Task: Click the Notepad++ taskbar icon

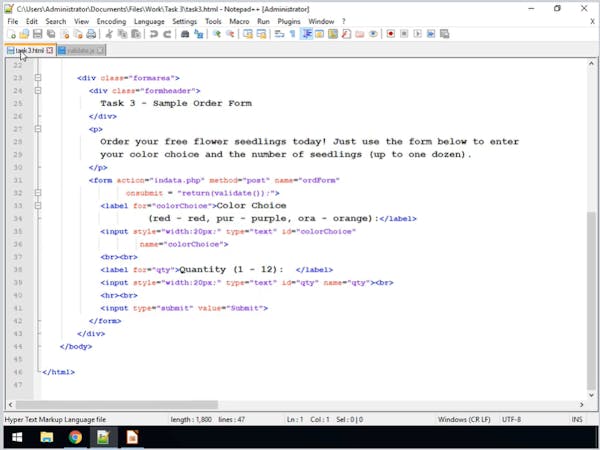Action: 104,437
